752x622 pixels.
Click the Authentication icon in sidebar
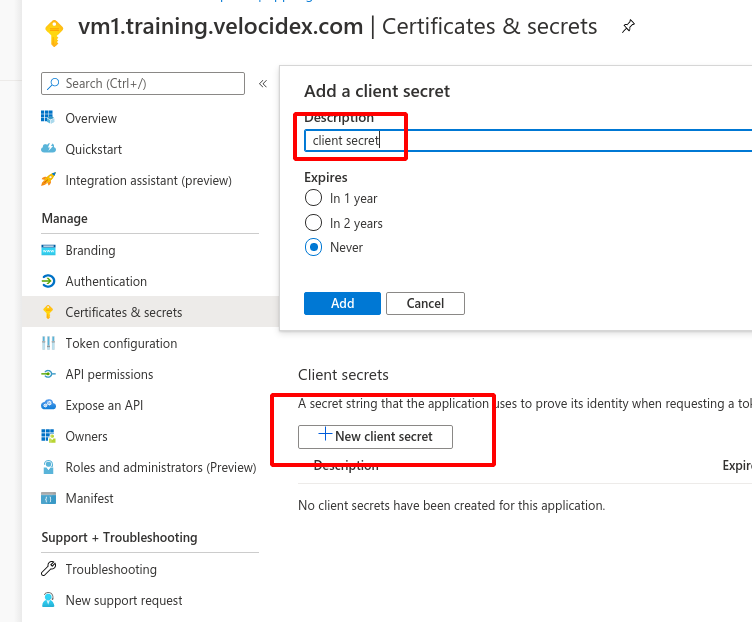coord(48,281)
